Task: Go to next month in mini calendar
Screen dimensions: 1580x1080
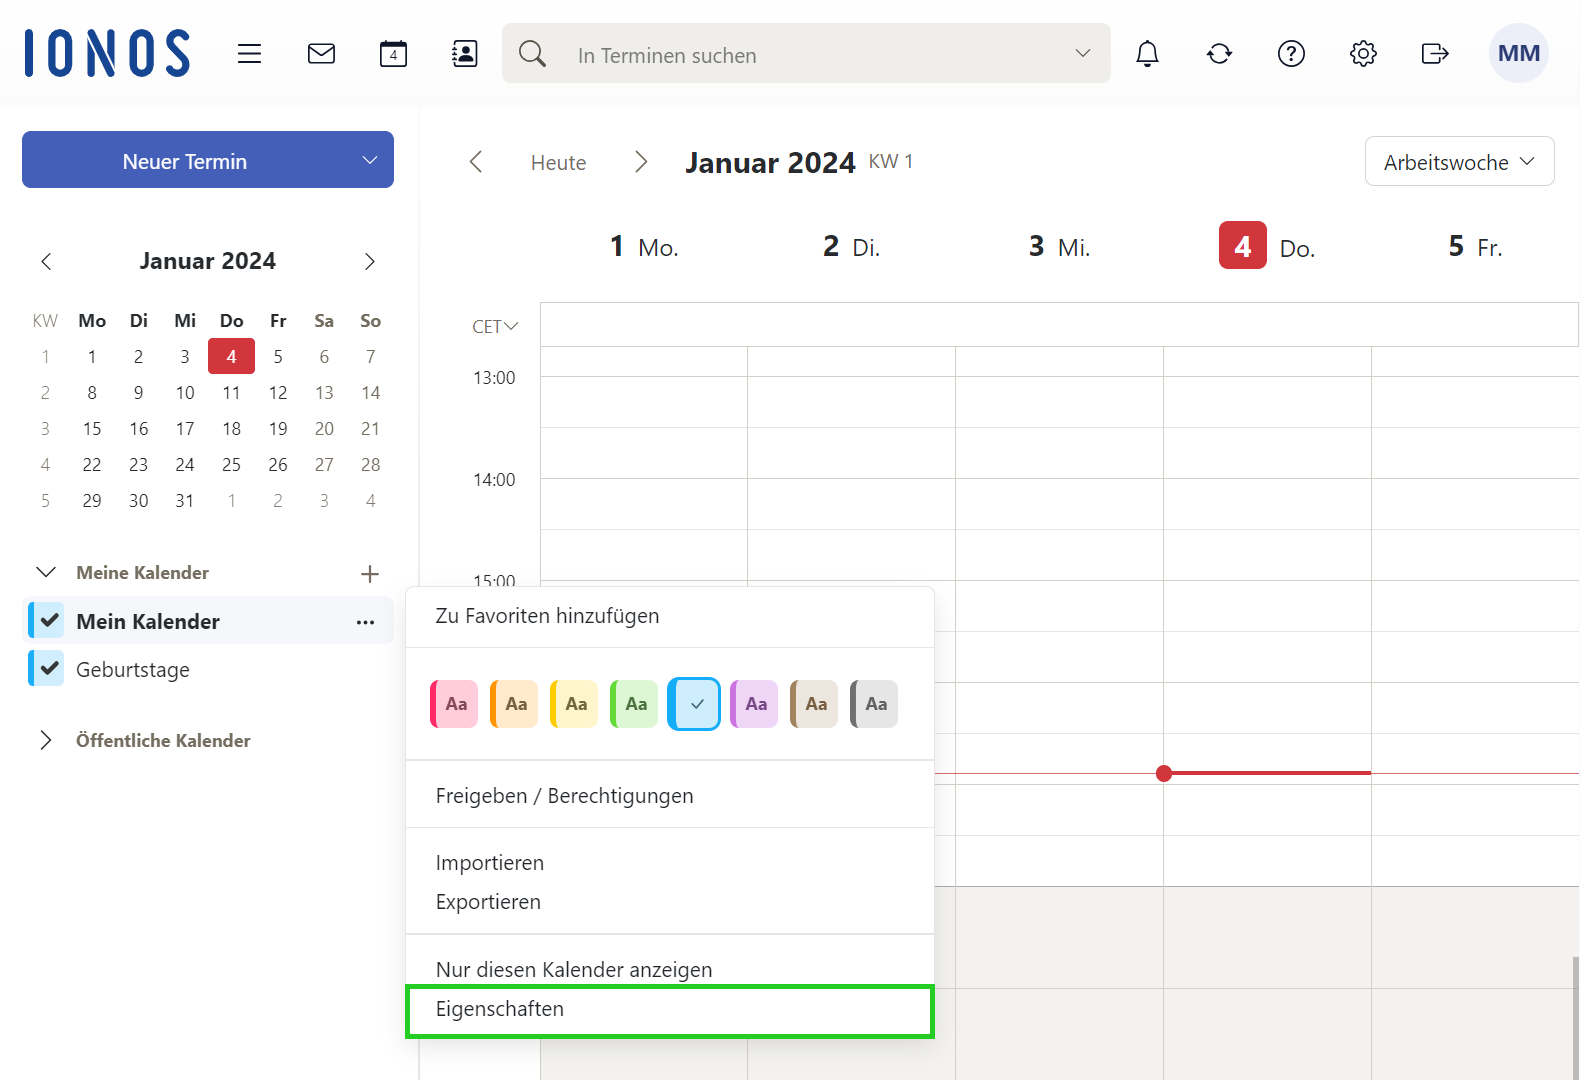Action: (369, 262)
